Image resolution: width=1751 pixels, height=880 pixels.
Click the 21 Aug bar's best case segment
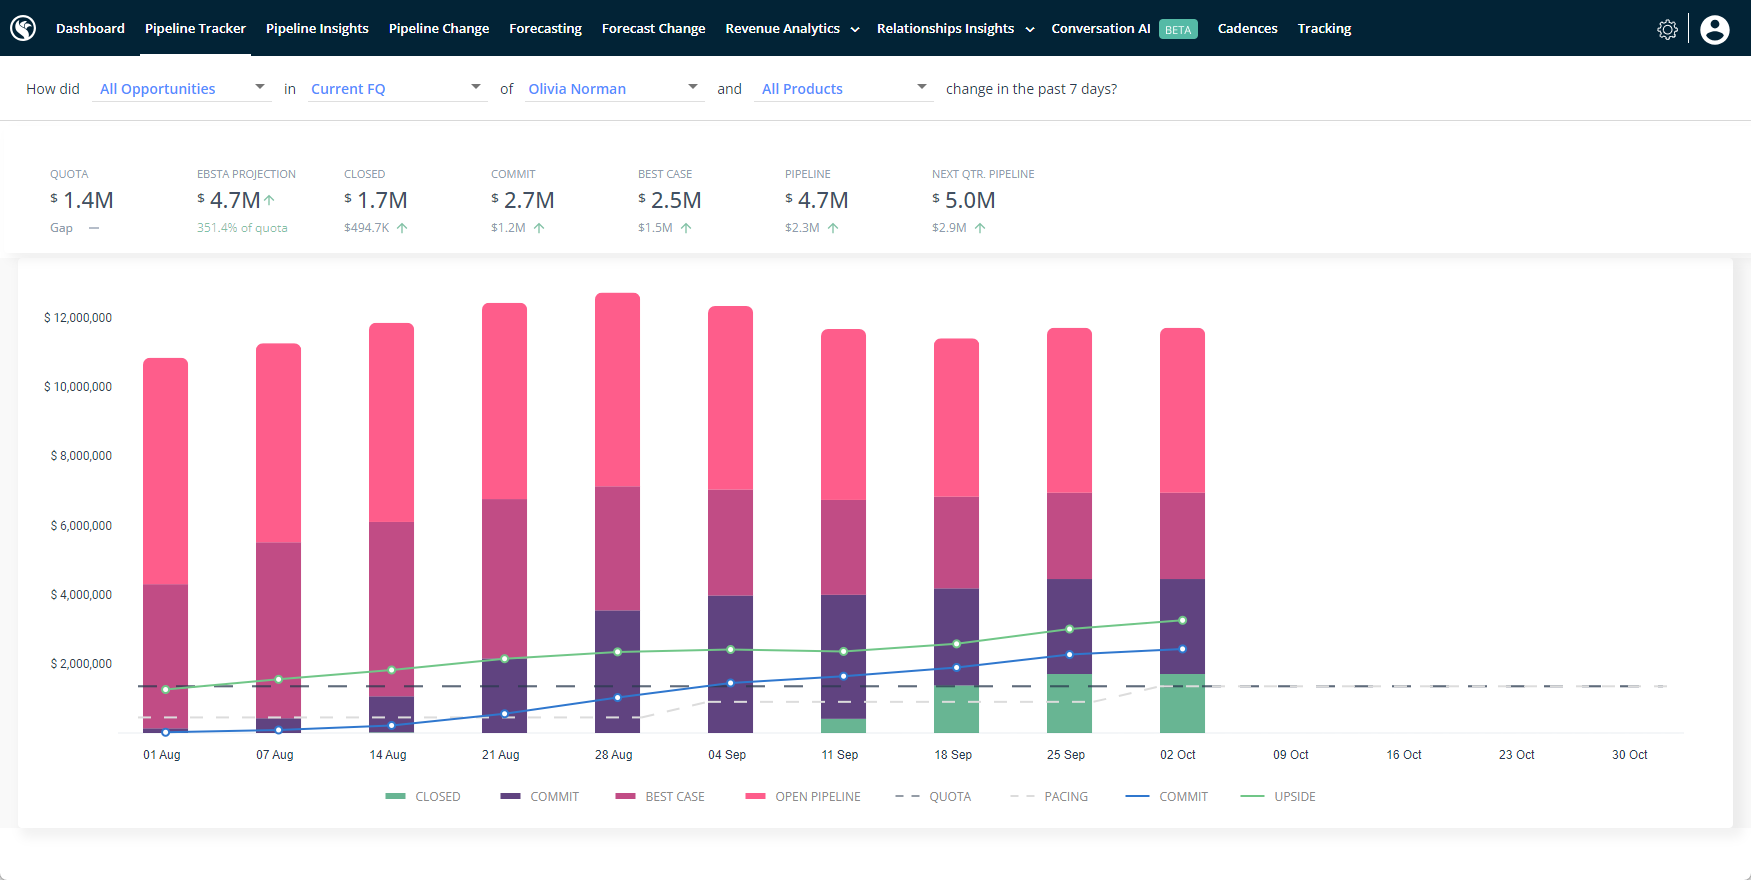504,578
